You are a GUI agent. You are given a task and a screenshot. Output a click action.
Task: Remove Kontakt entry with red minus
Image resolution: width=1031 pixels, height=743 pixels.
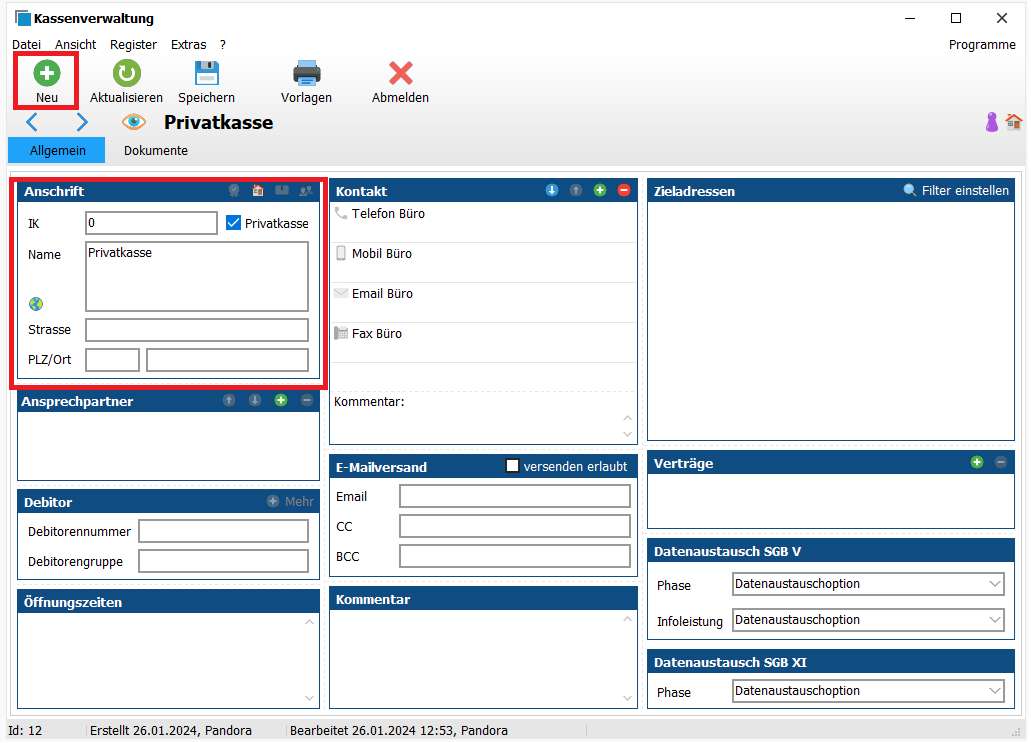tap(624, 190)
